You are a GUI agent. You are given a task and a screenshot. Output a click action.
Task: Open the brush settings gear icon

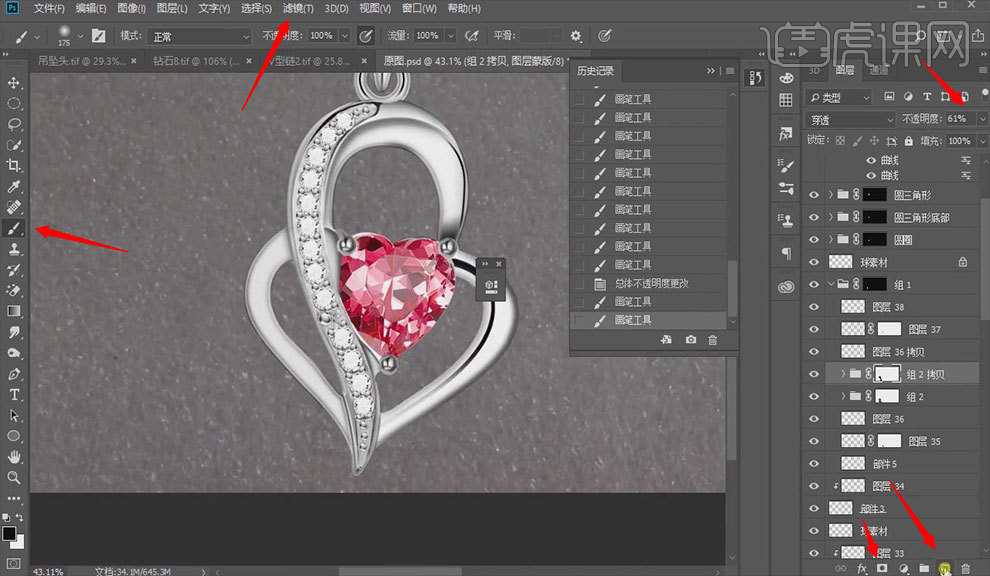[x=575, y=36]
